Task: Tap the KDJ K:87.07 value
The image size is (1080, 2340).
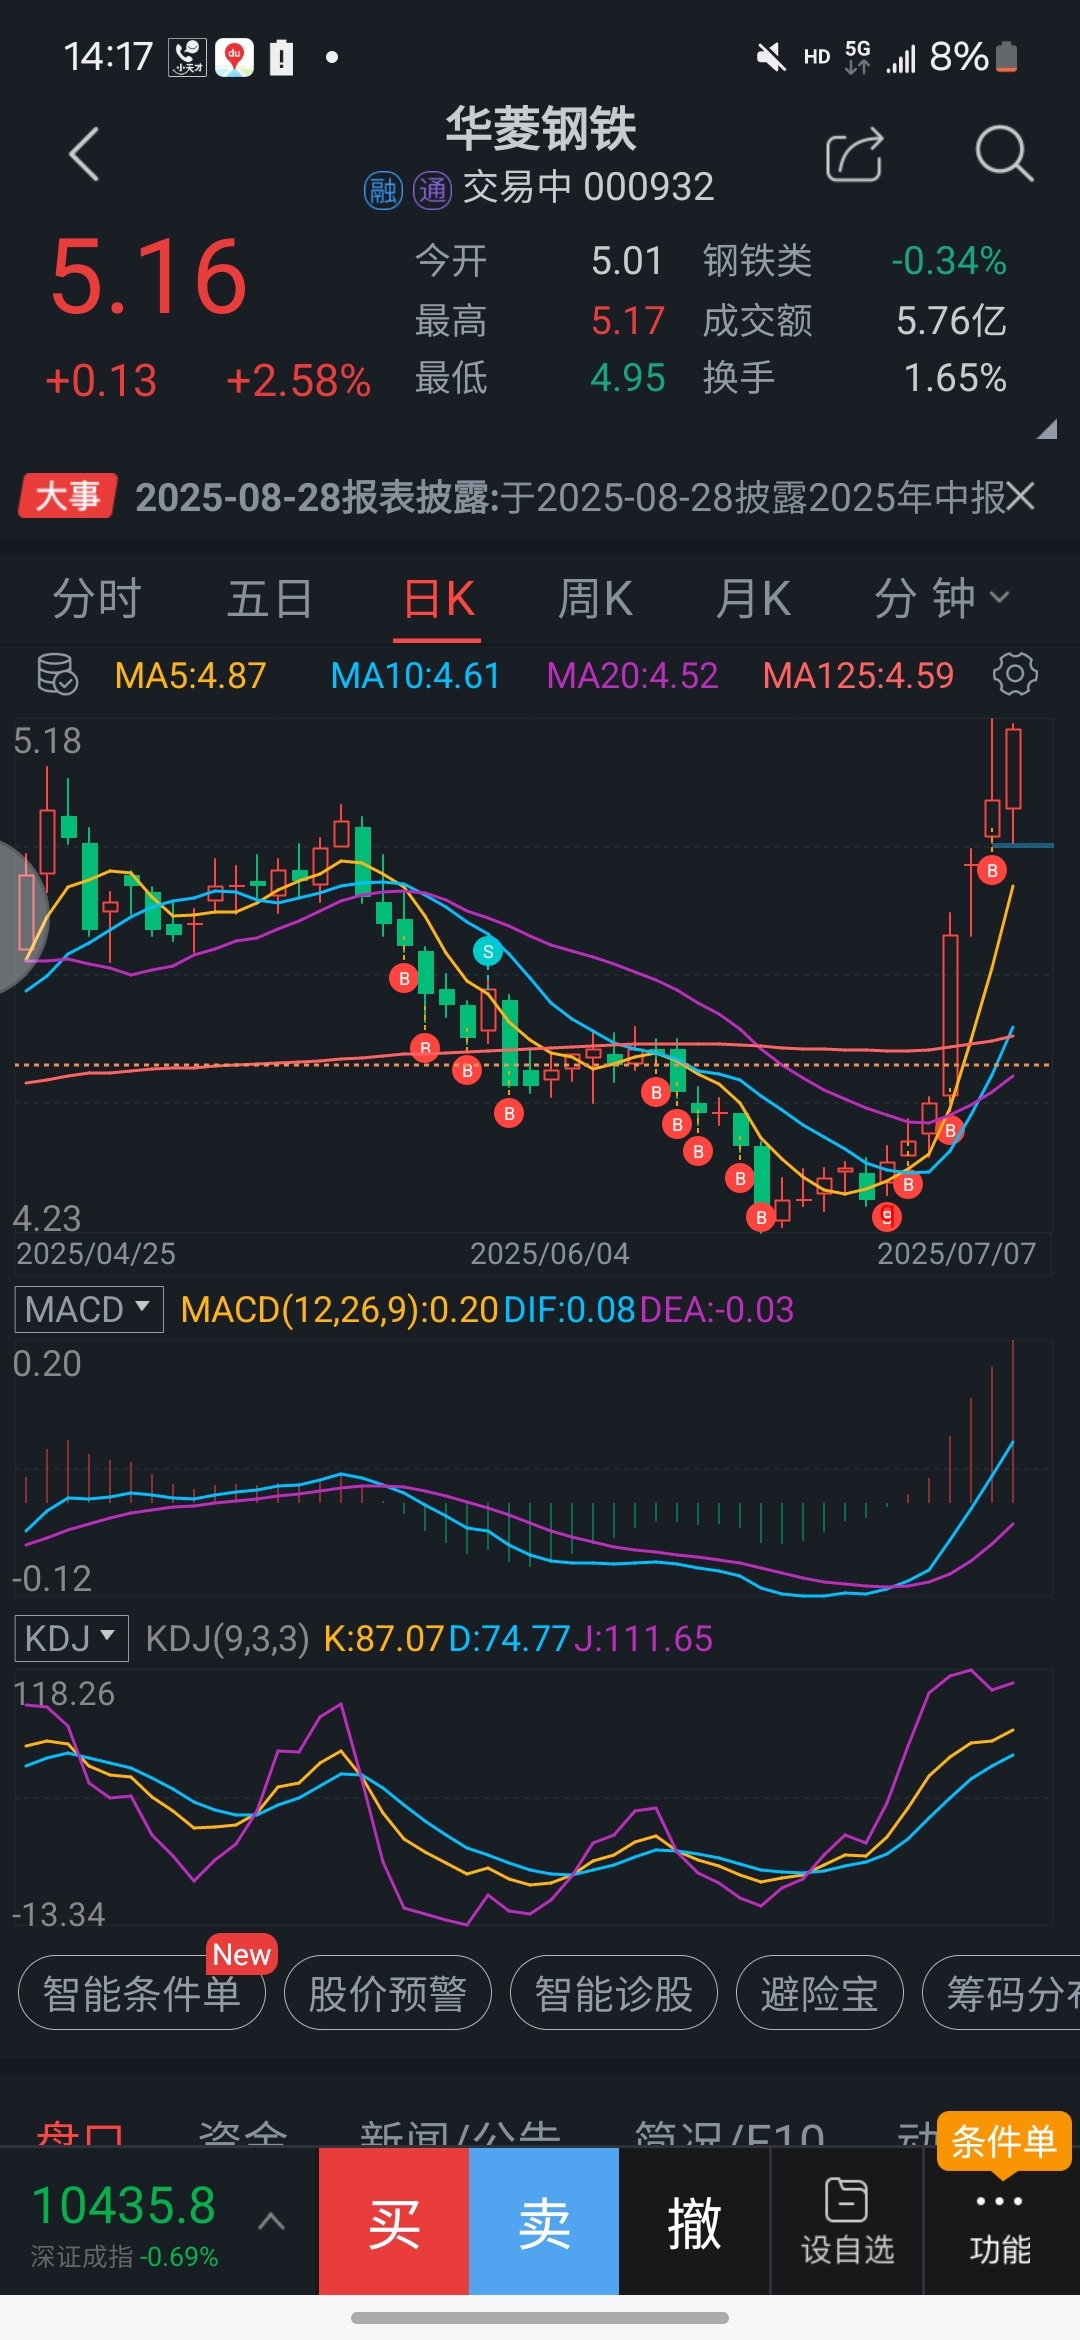Action: (x=383, y=1638)
